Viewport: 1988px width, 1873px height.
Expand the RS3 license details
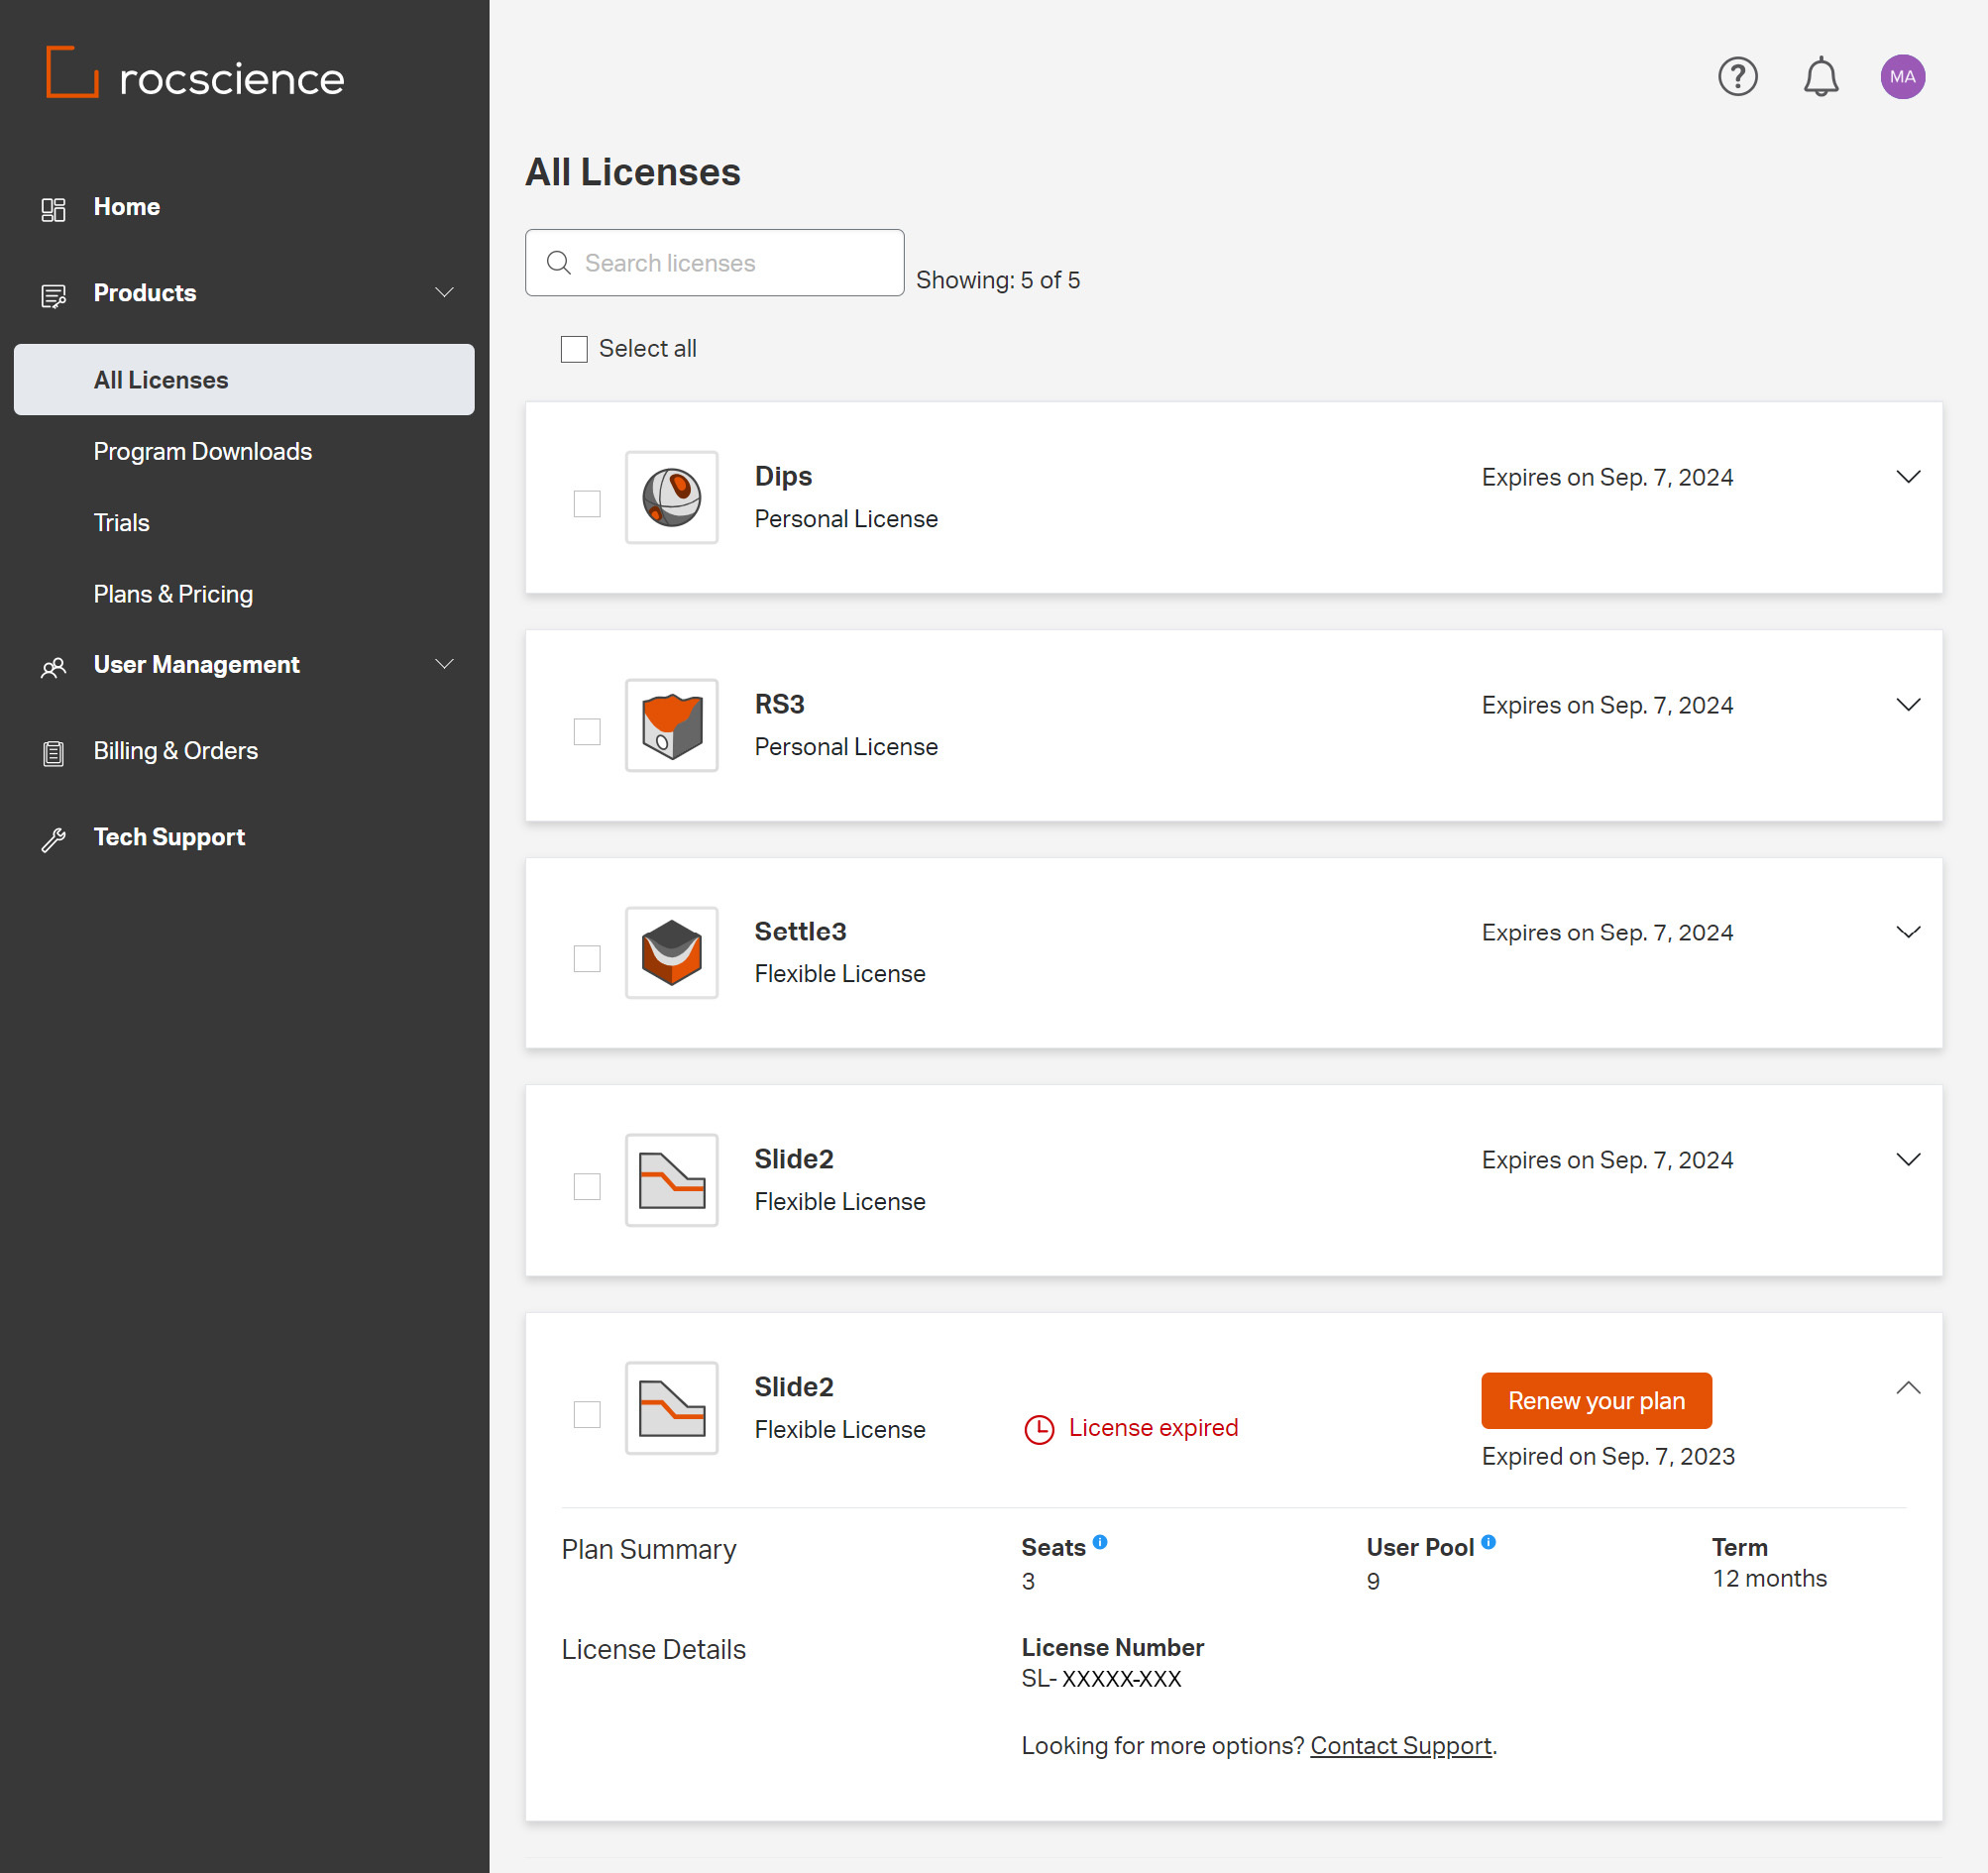point(1908,705)
